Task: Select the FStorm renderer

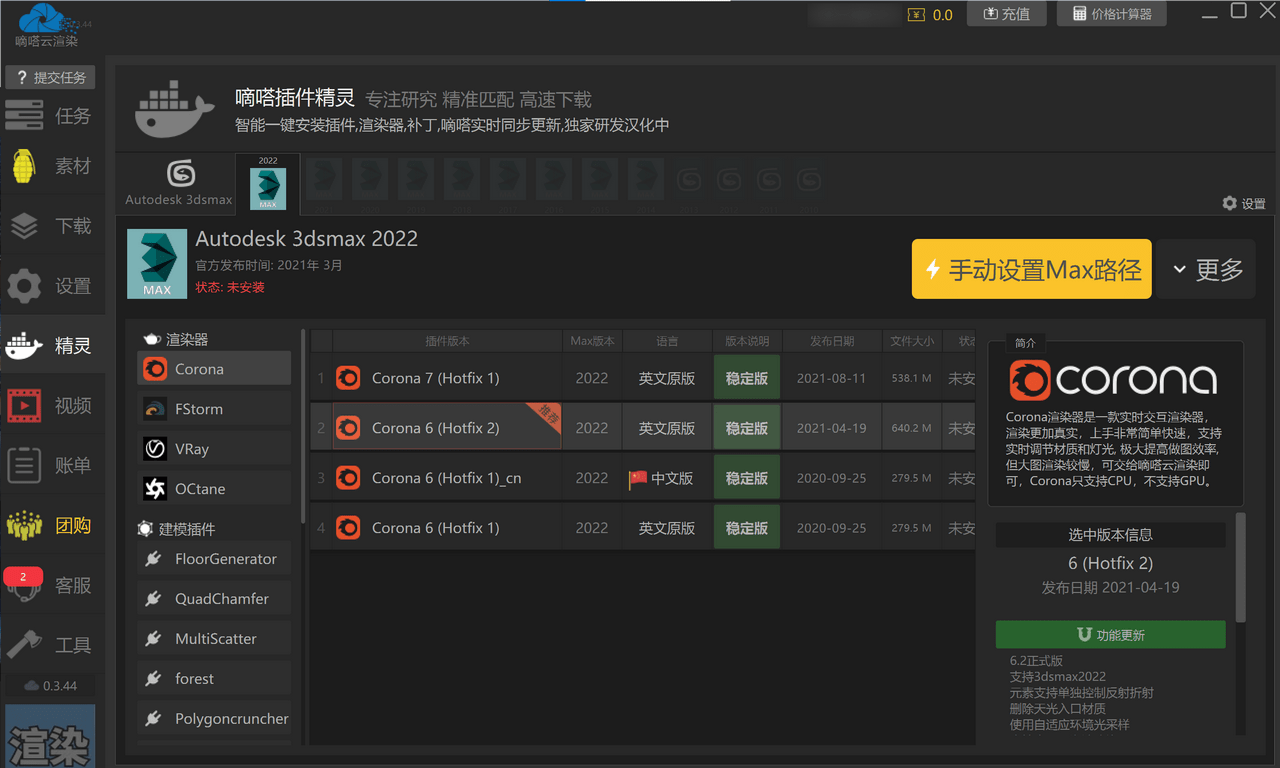Action: click(x=213, y=408)
